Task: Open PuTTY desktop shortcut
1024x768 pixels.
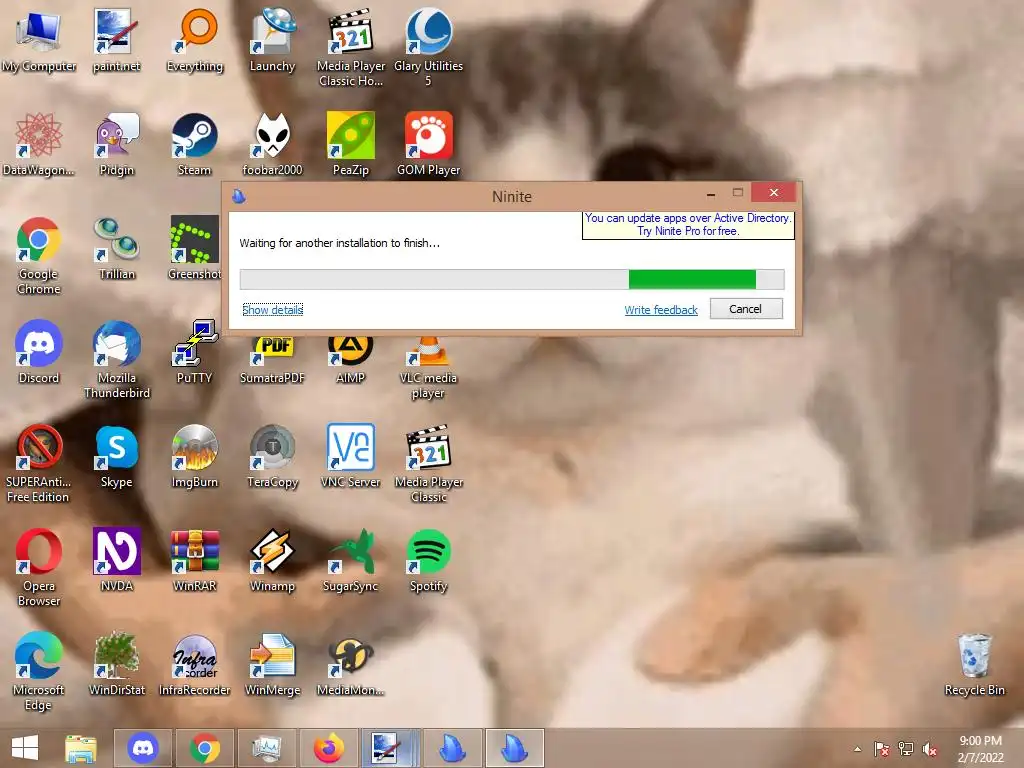Action: pyautogui.click(x=195, y=351)
